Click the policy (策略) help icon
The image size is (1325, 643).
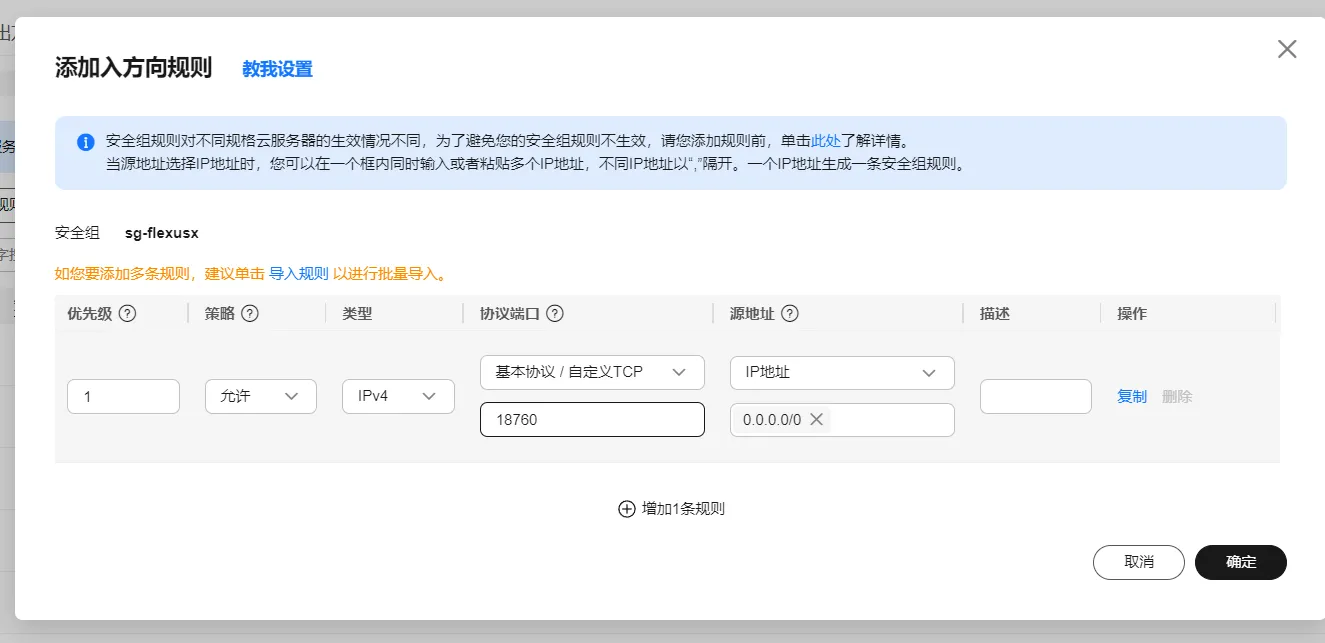(x=250, y=313)
